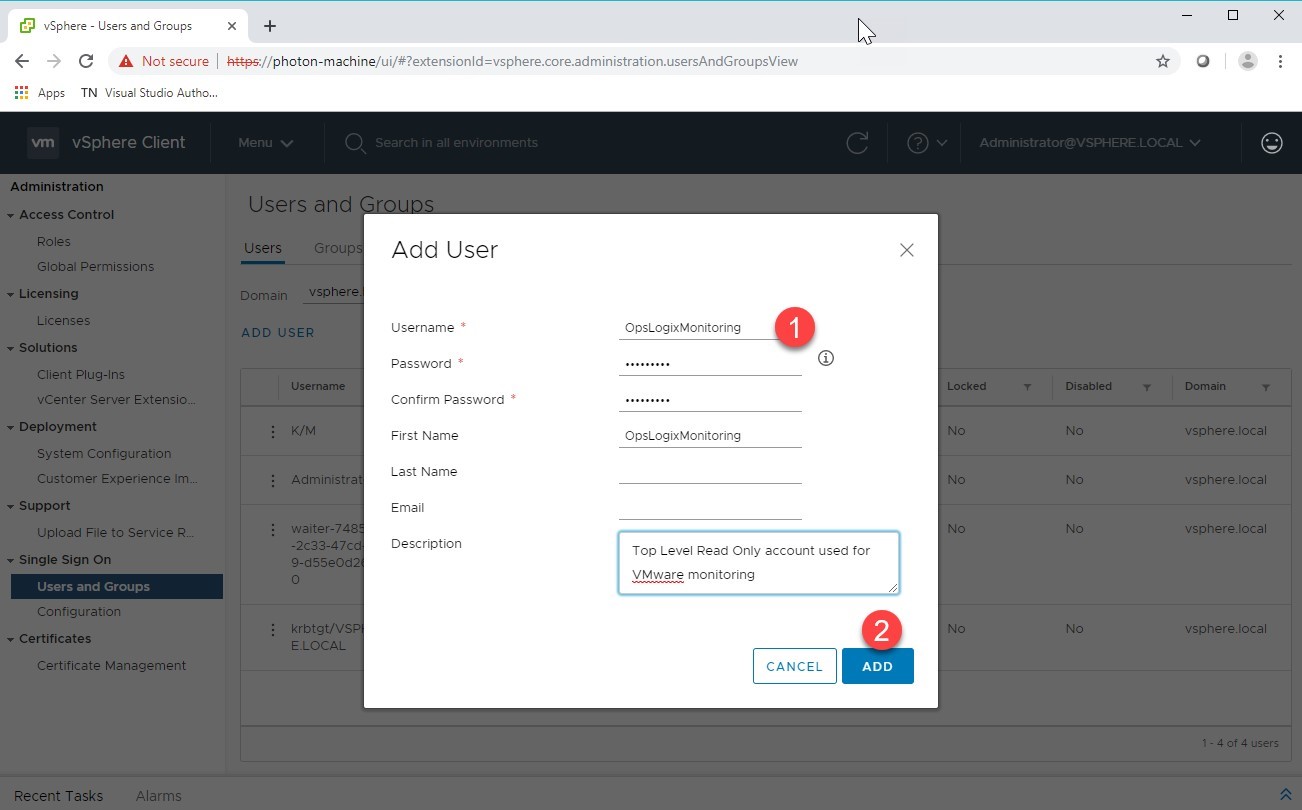Select Global Permissions in the sidebar
1302x810 pixels.
(95, 266)
